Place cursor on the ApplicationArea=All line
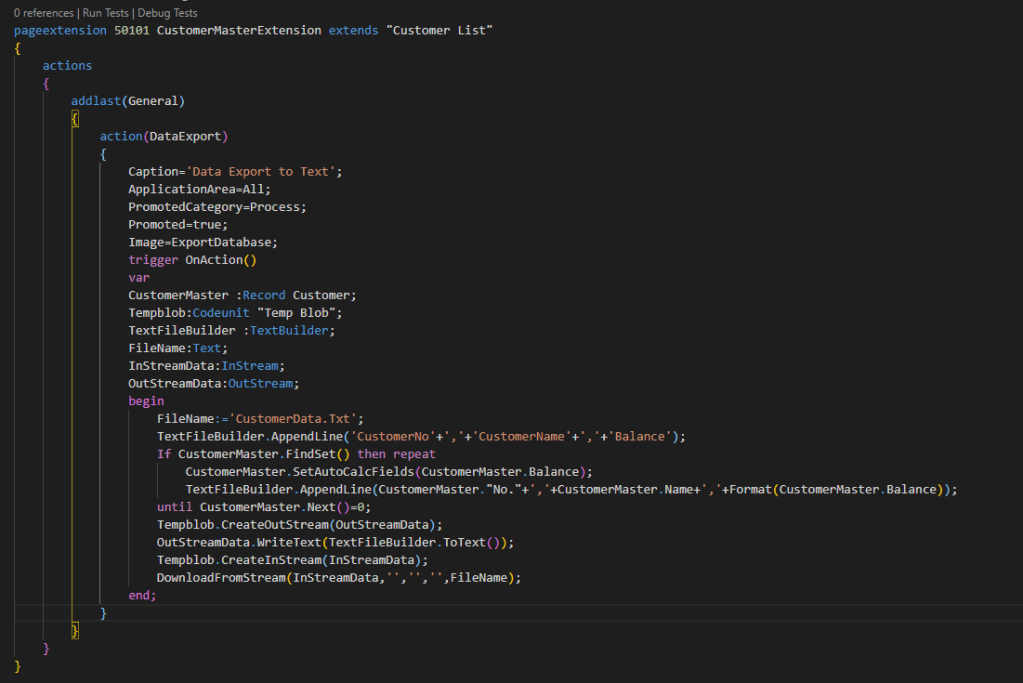Image resolution: width=1023 pixels, height=683 pixels. click(199, 189)
